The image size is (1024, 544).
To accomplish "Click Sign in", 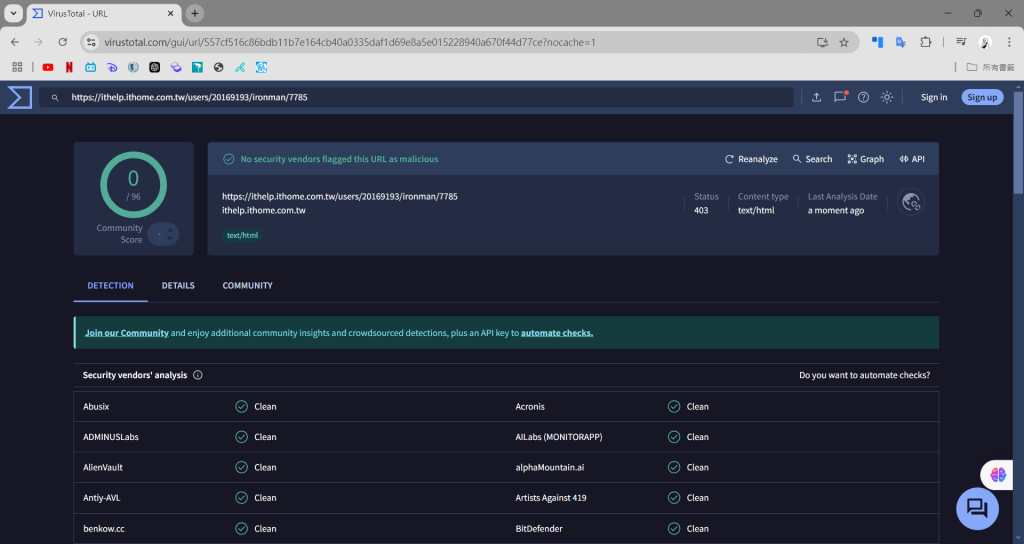I will click(934, 97).
